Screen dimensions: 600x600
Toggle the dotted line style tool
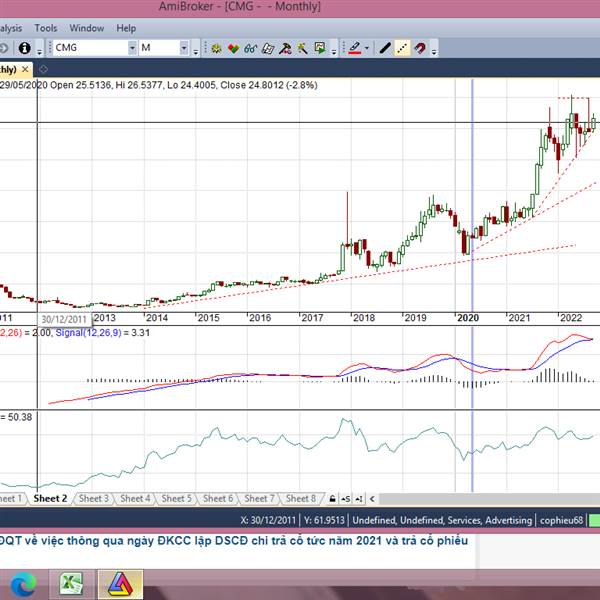click(402, 48)
